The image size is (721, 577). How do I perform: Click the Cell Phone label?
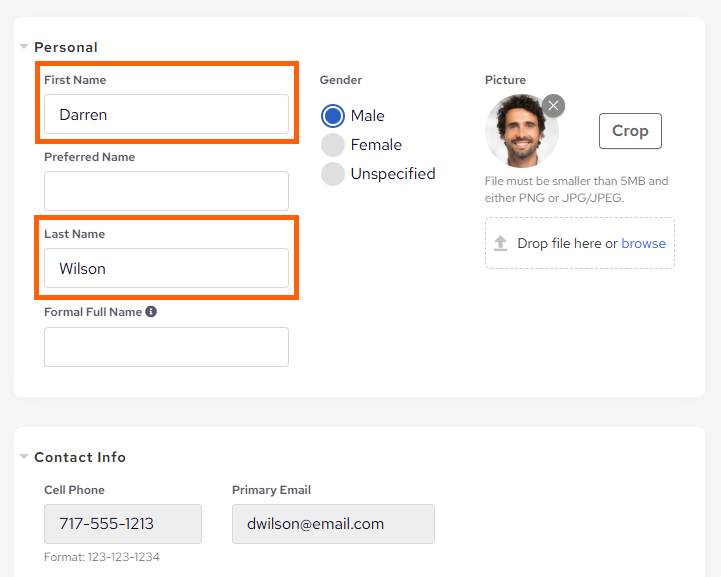(x=74, y=490)
